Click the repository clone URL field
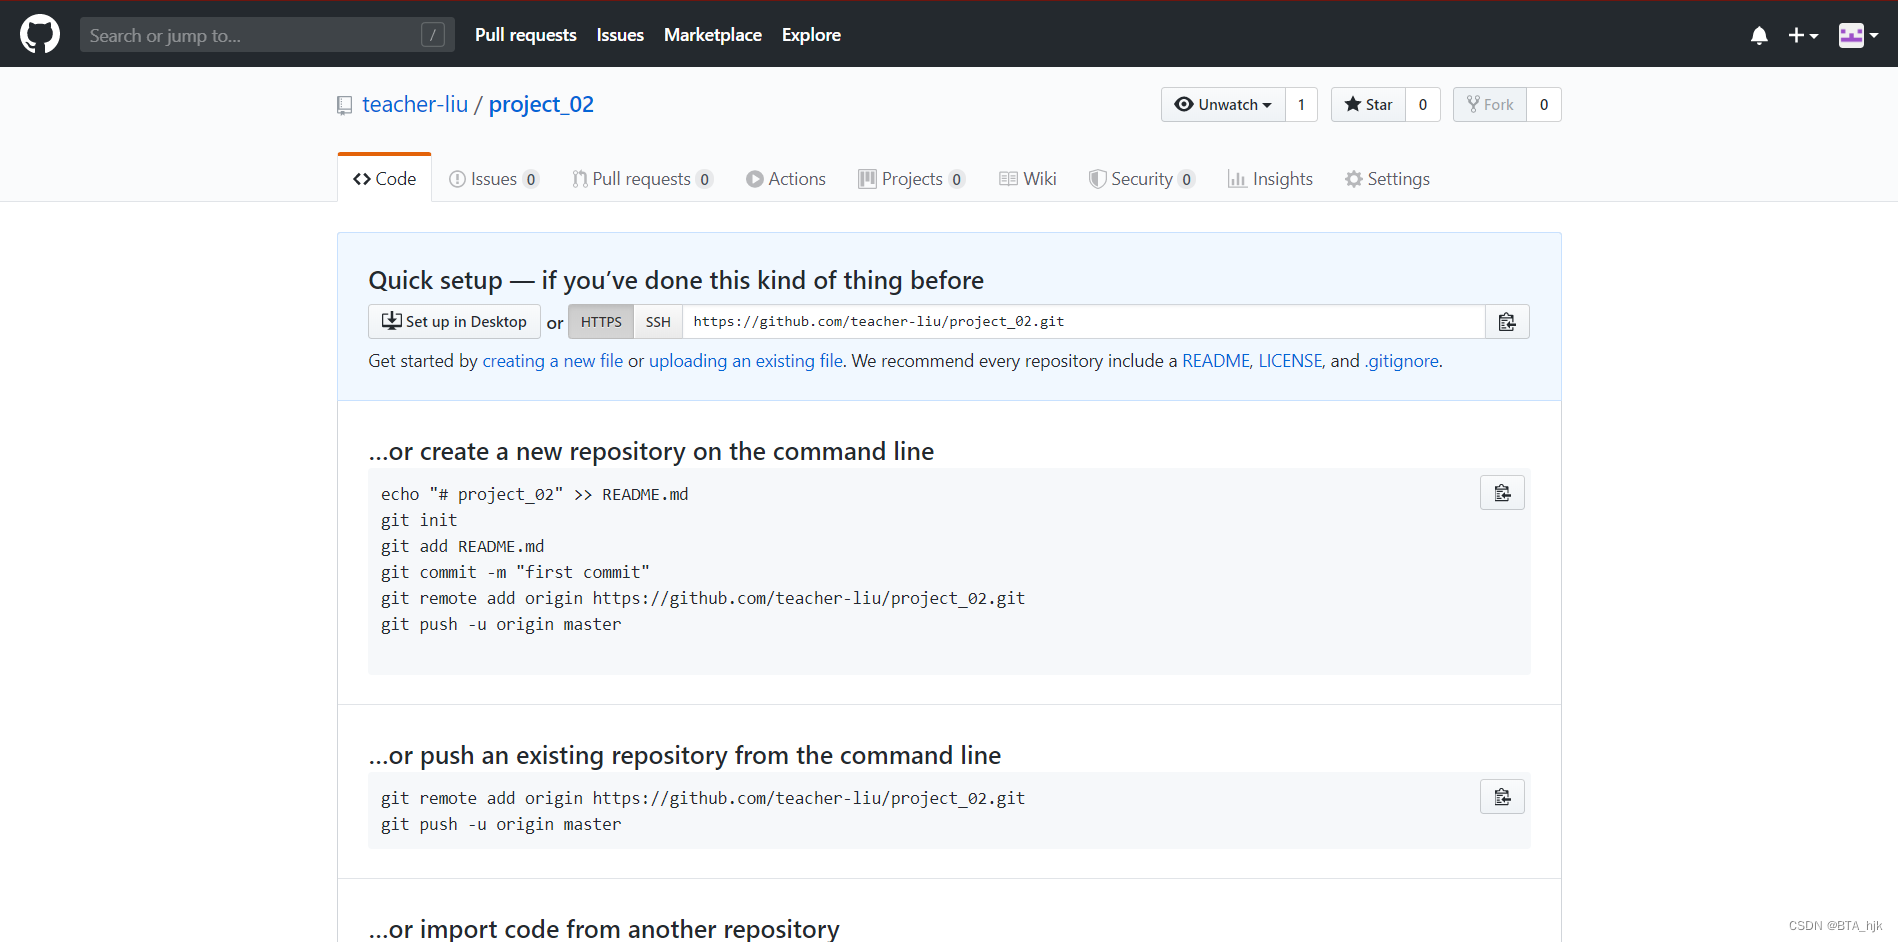 1084,322
